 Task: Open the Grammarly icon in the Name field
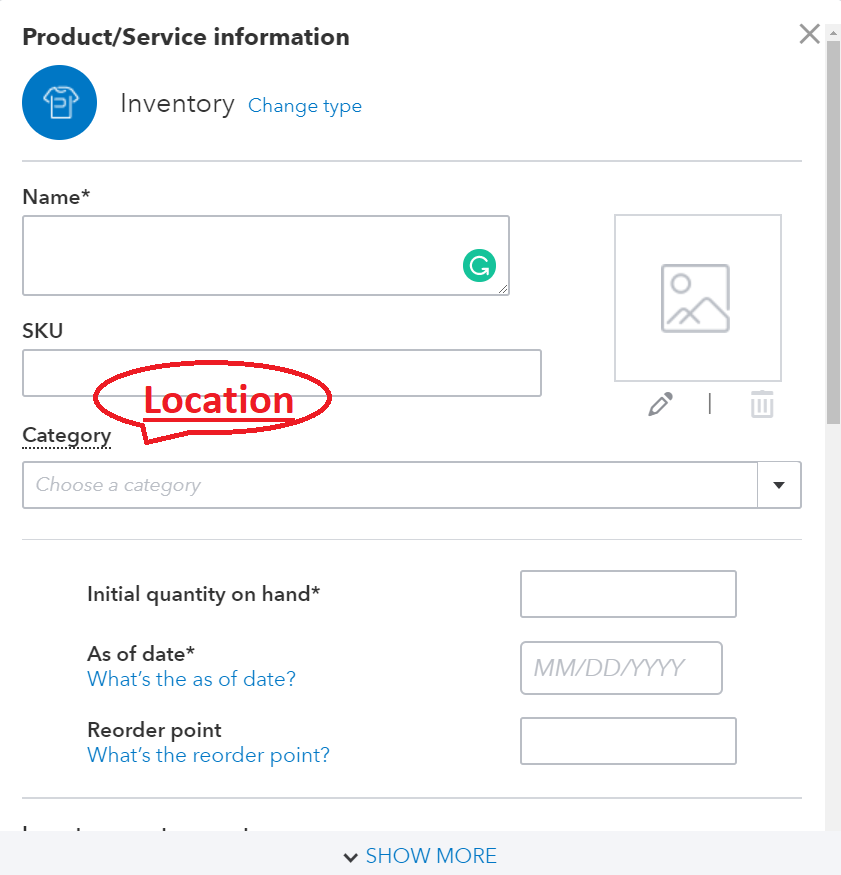[x=480, y=265]
